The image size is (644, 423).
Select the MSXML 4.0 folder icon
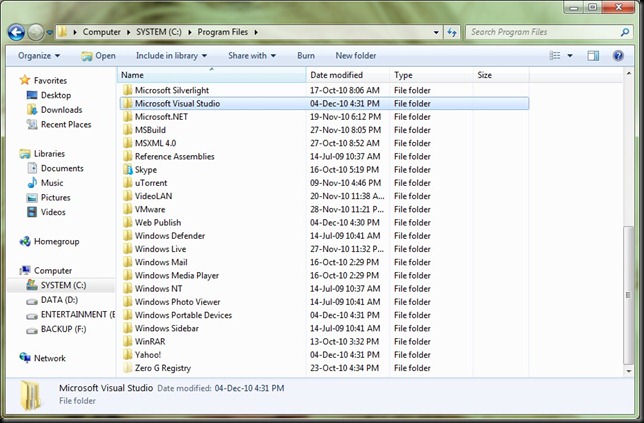[128, 143]
